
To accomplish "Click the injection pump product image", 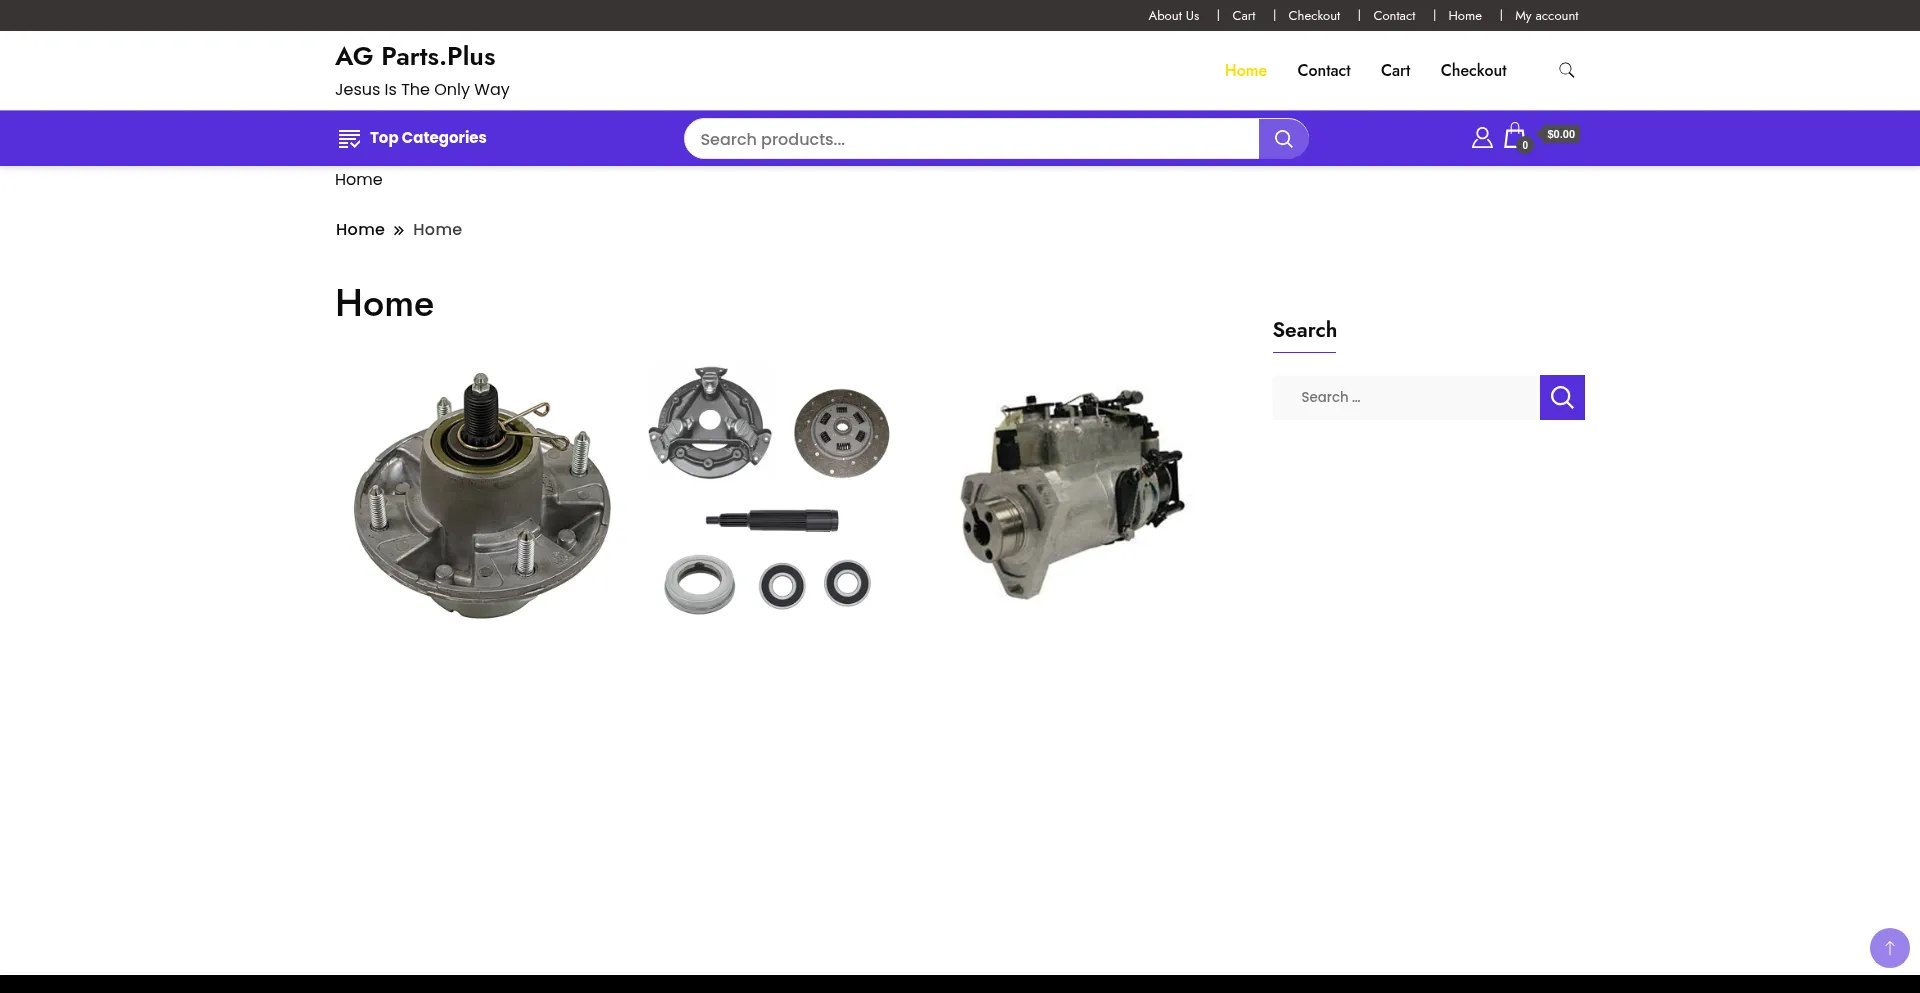I will point(1072,495).
